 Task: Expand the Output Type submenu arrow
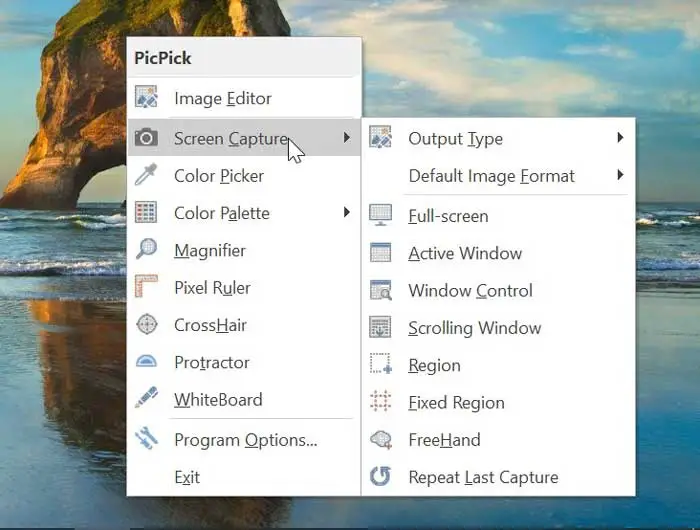(620, 139)
